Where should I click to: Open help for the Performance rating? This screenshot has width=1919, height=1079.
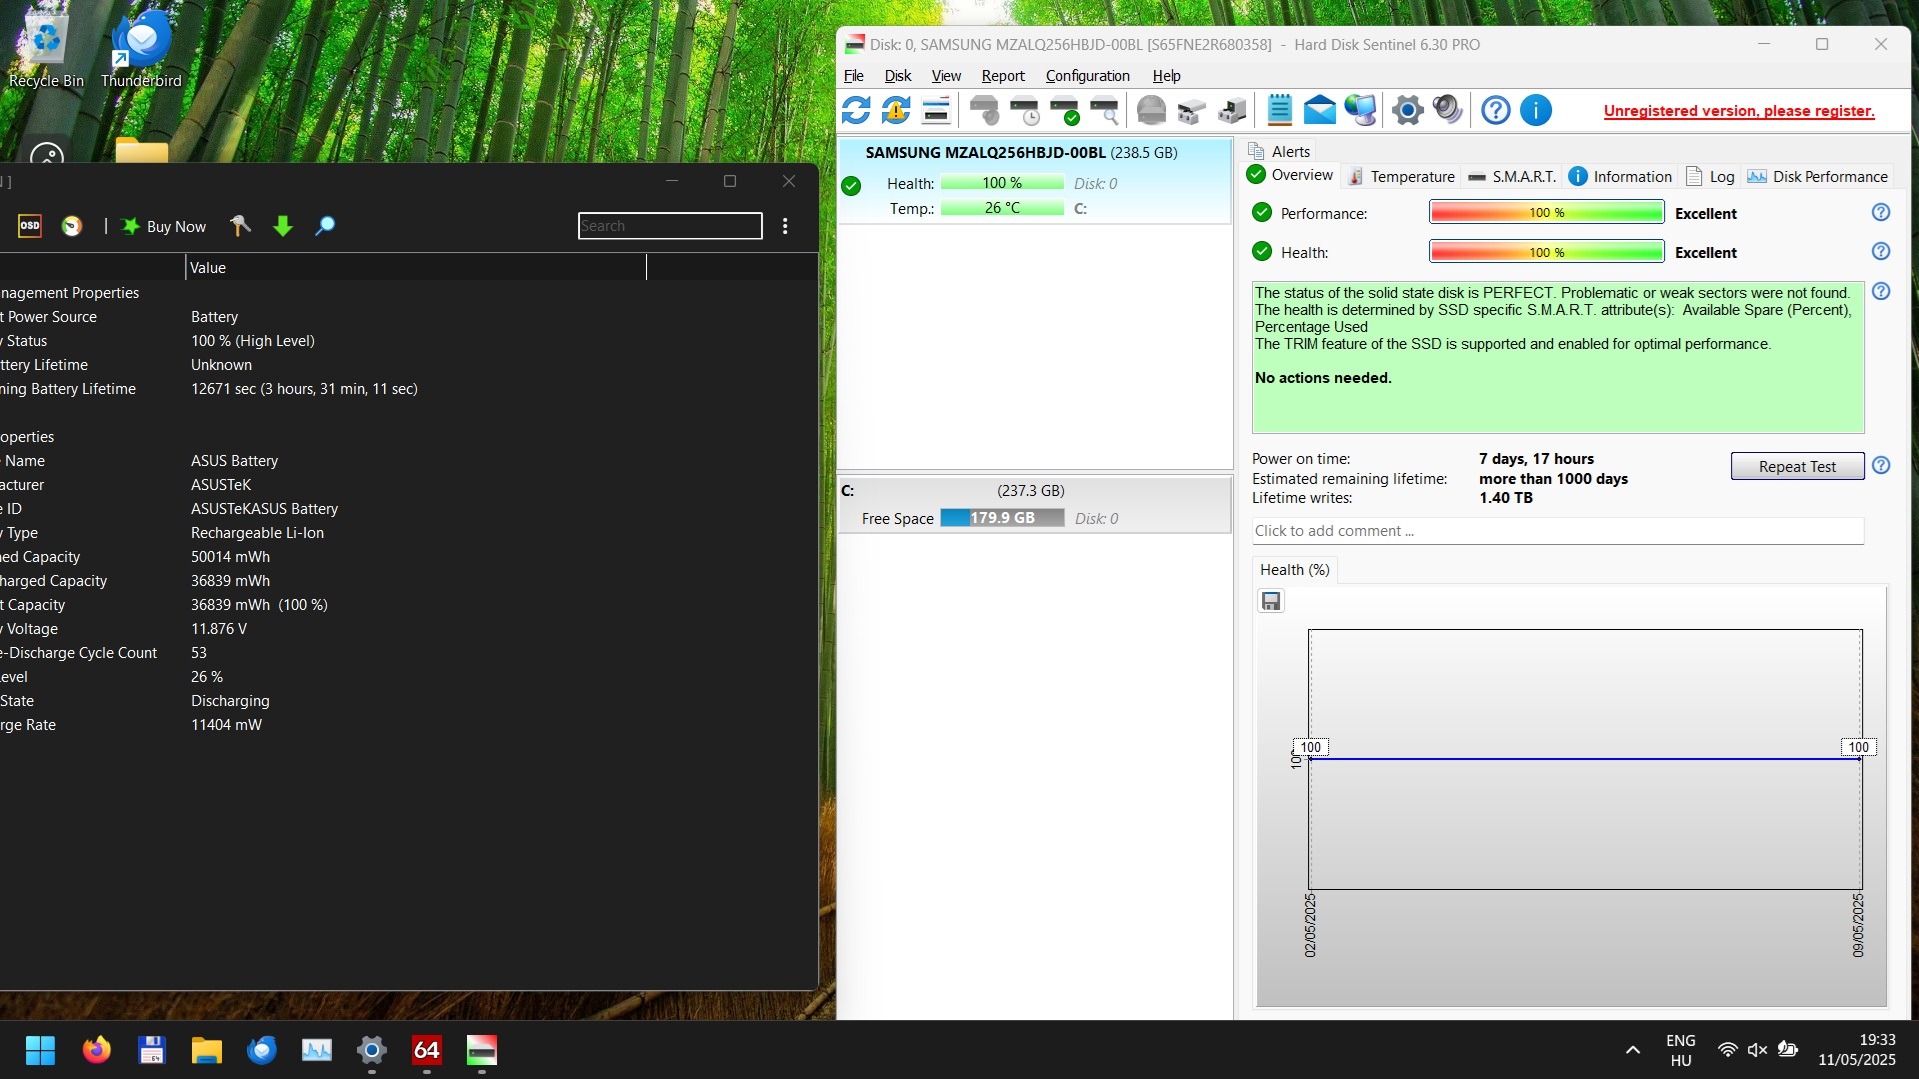pos(1881,212)
